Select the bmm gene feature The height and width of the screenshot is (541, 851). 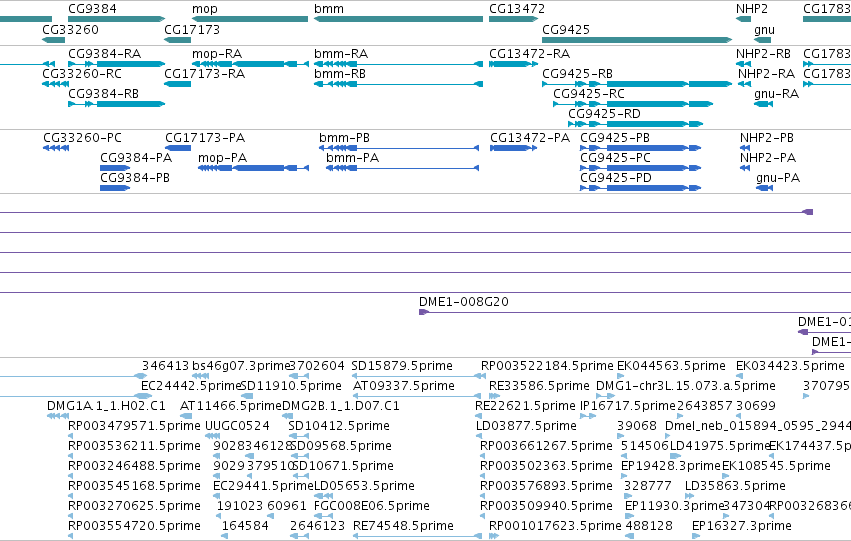coord(398,19)
